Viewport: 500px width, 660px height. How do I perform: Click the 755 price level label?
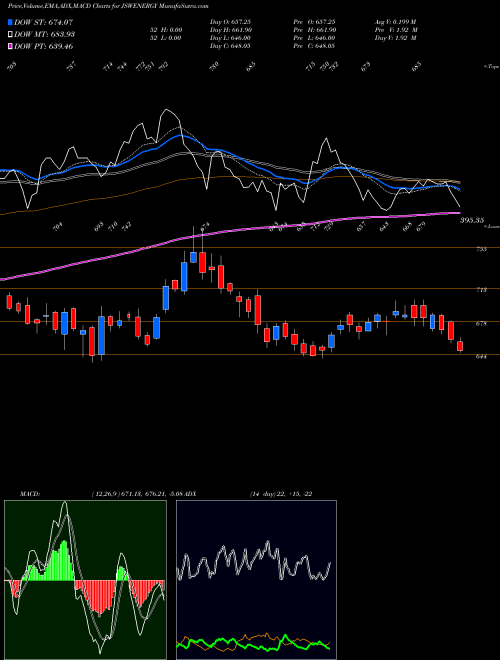(x=481, y=249)
